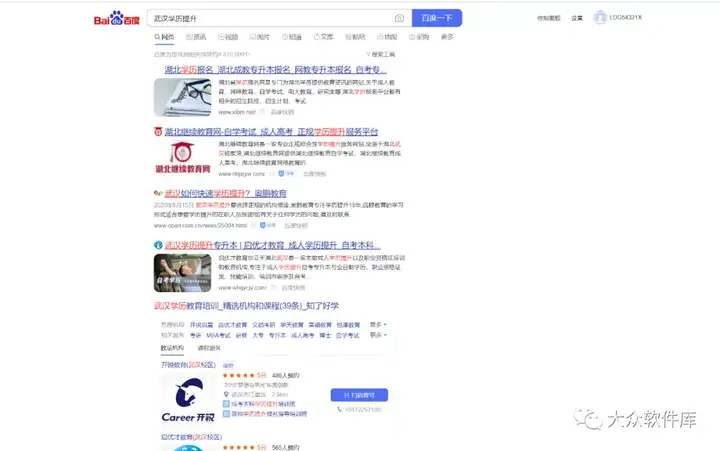The width and height of the screenshot is (720, 451).
Task: Click the Baidu paw logo
Action: [x=117, y=18]
